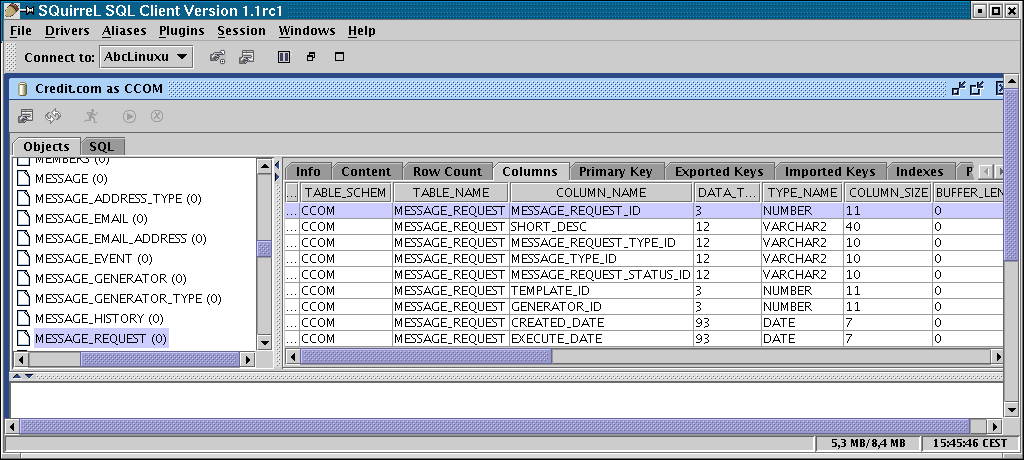The width and height of the screenshot is (1024, 460).
Task: Click the page icon beside MESSAGE_EMAIL
Action: (23, 218)
